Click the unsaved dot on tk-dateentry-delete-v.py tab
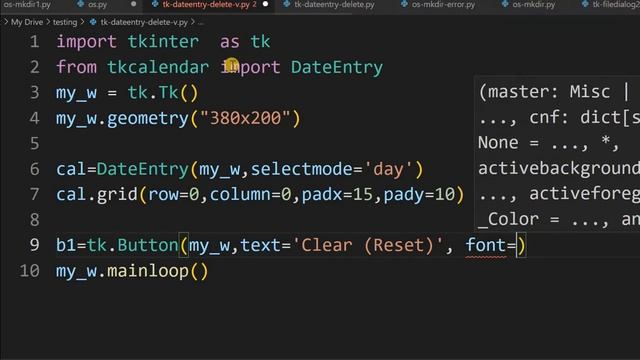 (x=265, y=4)
